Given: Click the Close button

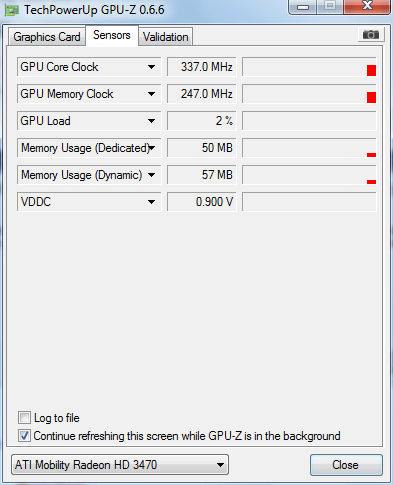Looking at the screenshot, I should pyautogui.click(x=345, y=465).
